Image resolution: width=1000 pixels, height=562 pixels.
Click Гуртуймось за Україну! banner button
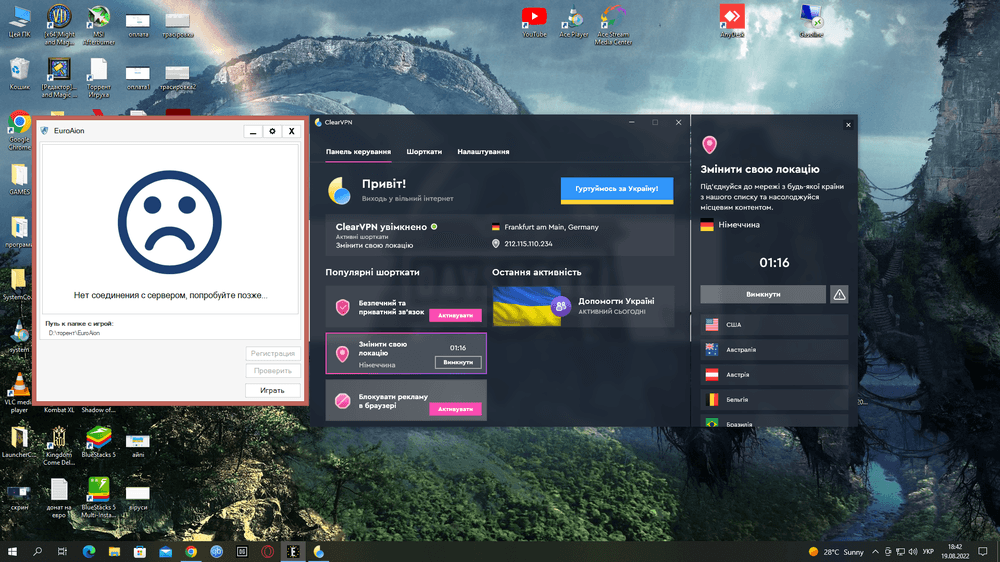[x=616, y=190]
